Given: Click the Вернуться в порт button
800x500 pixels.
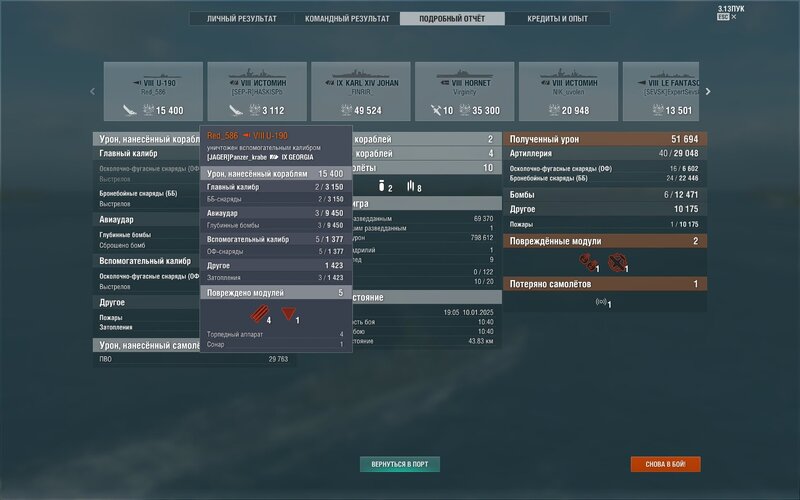Looking at the screenshot, I should click(x=399, y=465).
